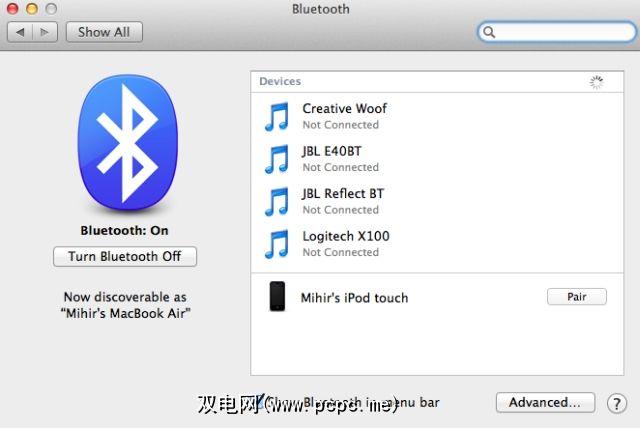Image resolution: width=640 pixels, height=428 pixels.
Task: Click the scanning spinner in Devices header
Action: (596, 82)
